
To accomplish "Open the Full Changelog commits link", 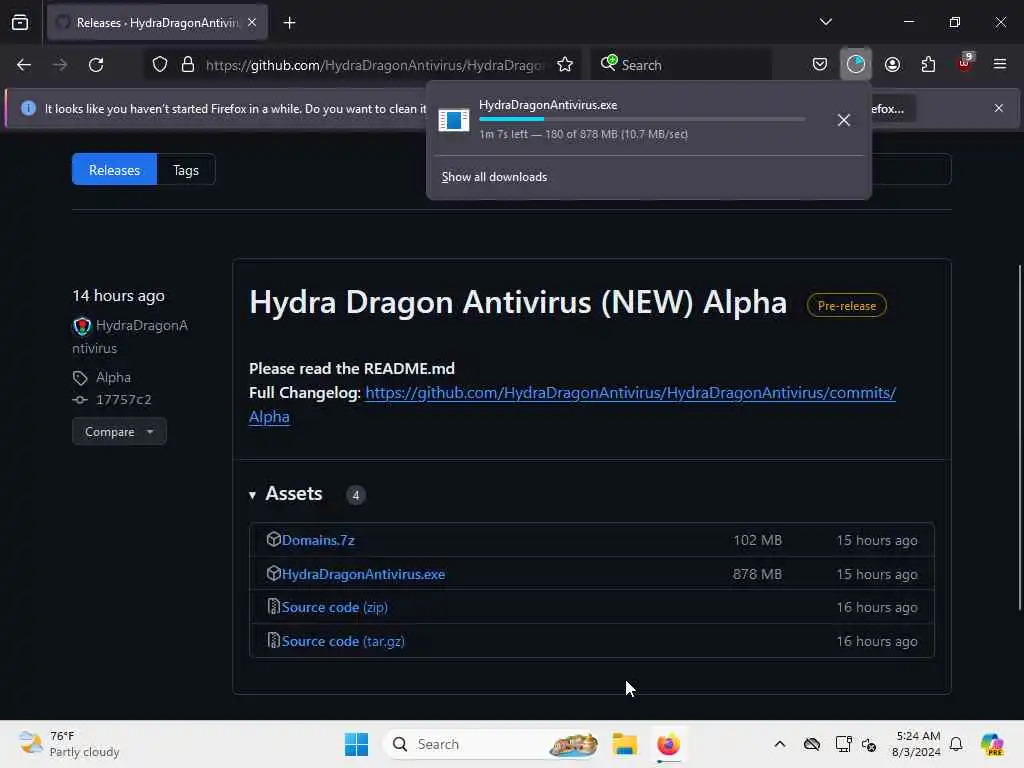I will 572,404.
